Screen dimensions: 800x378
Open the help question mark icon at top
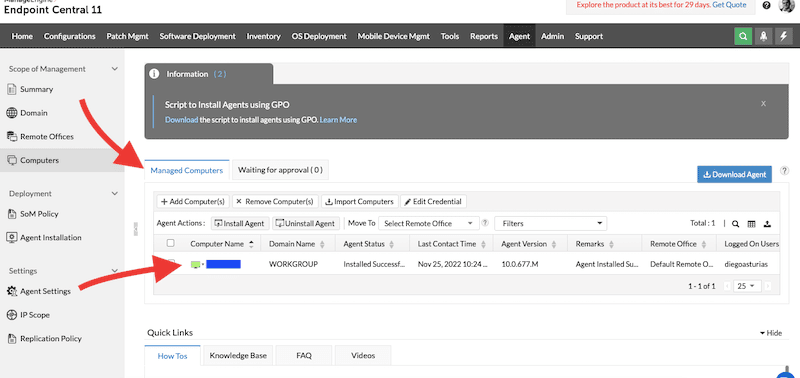[766, 5]
